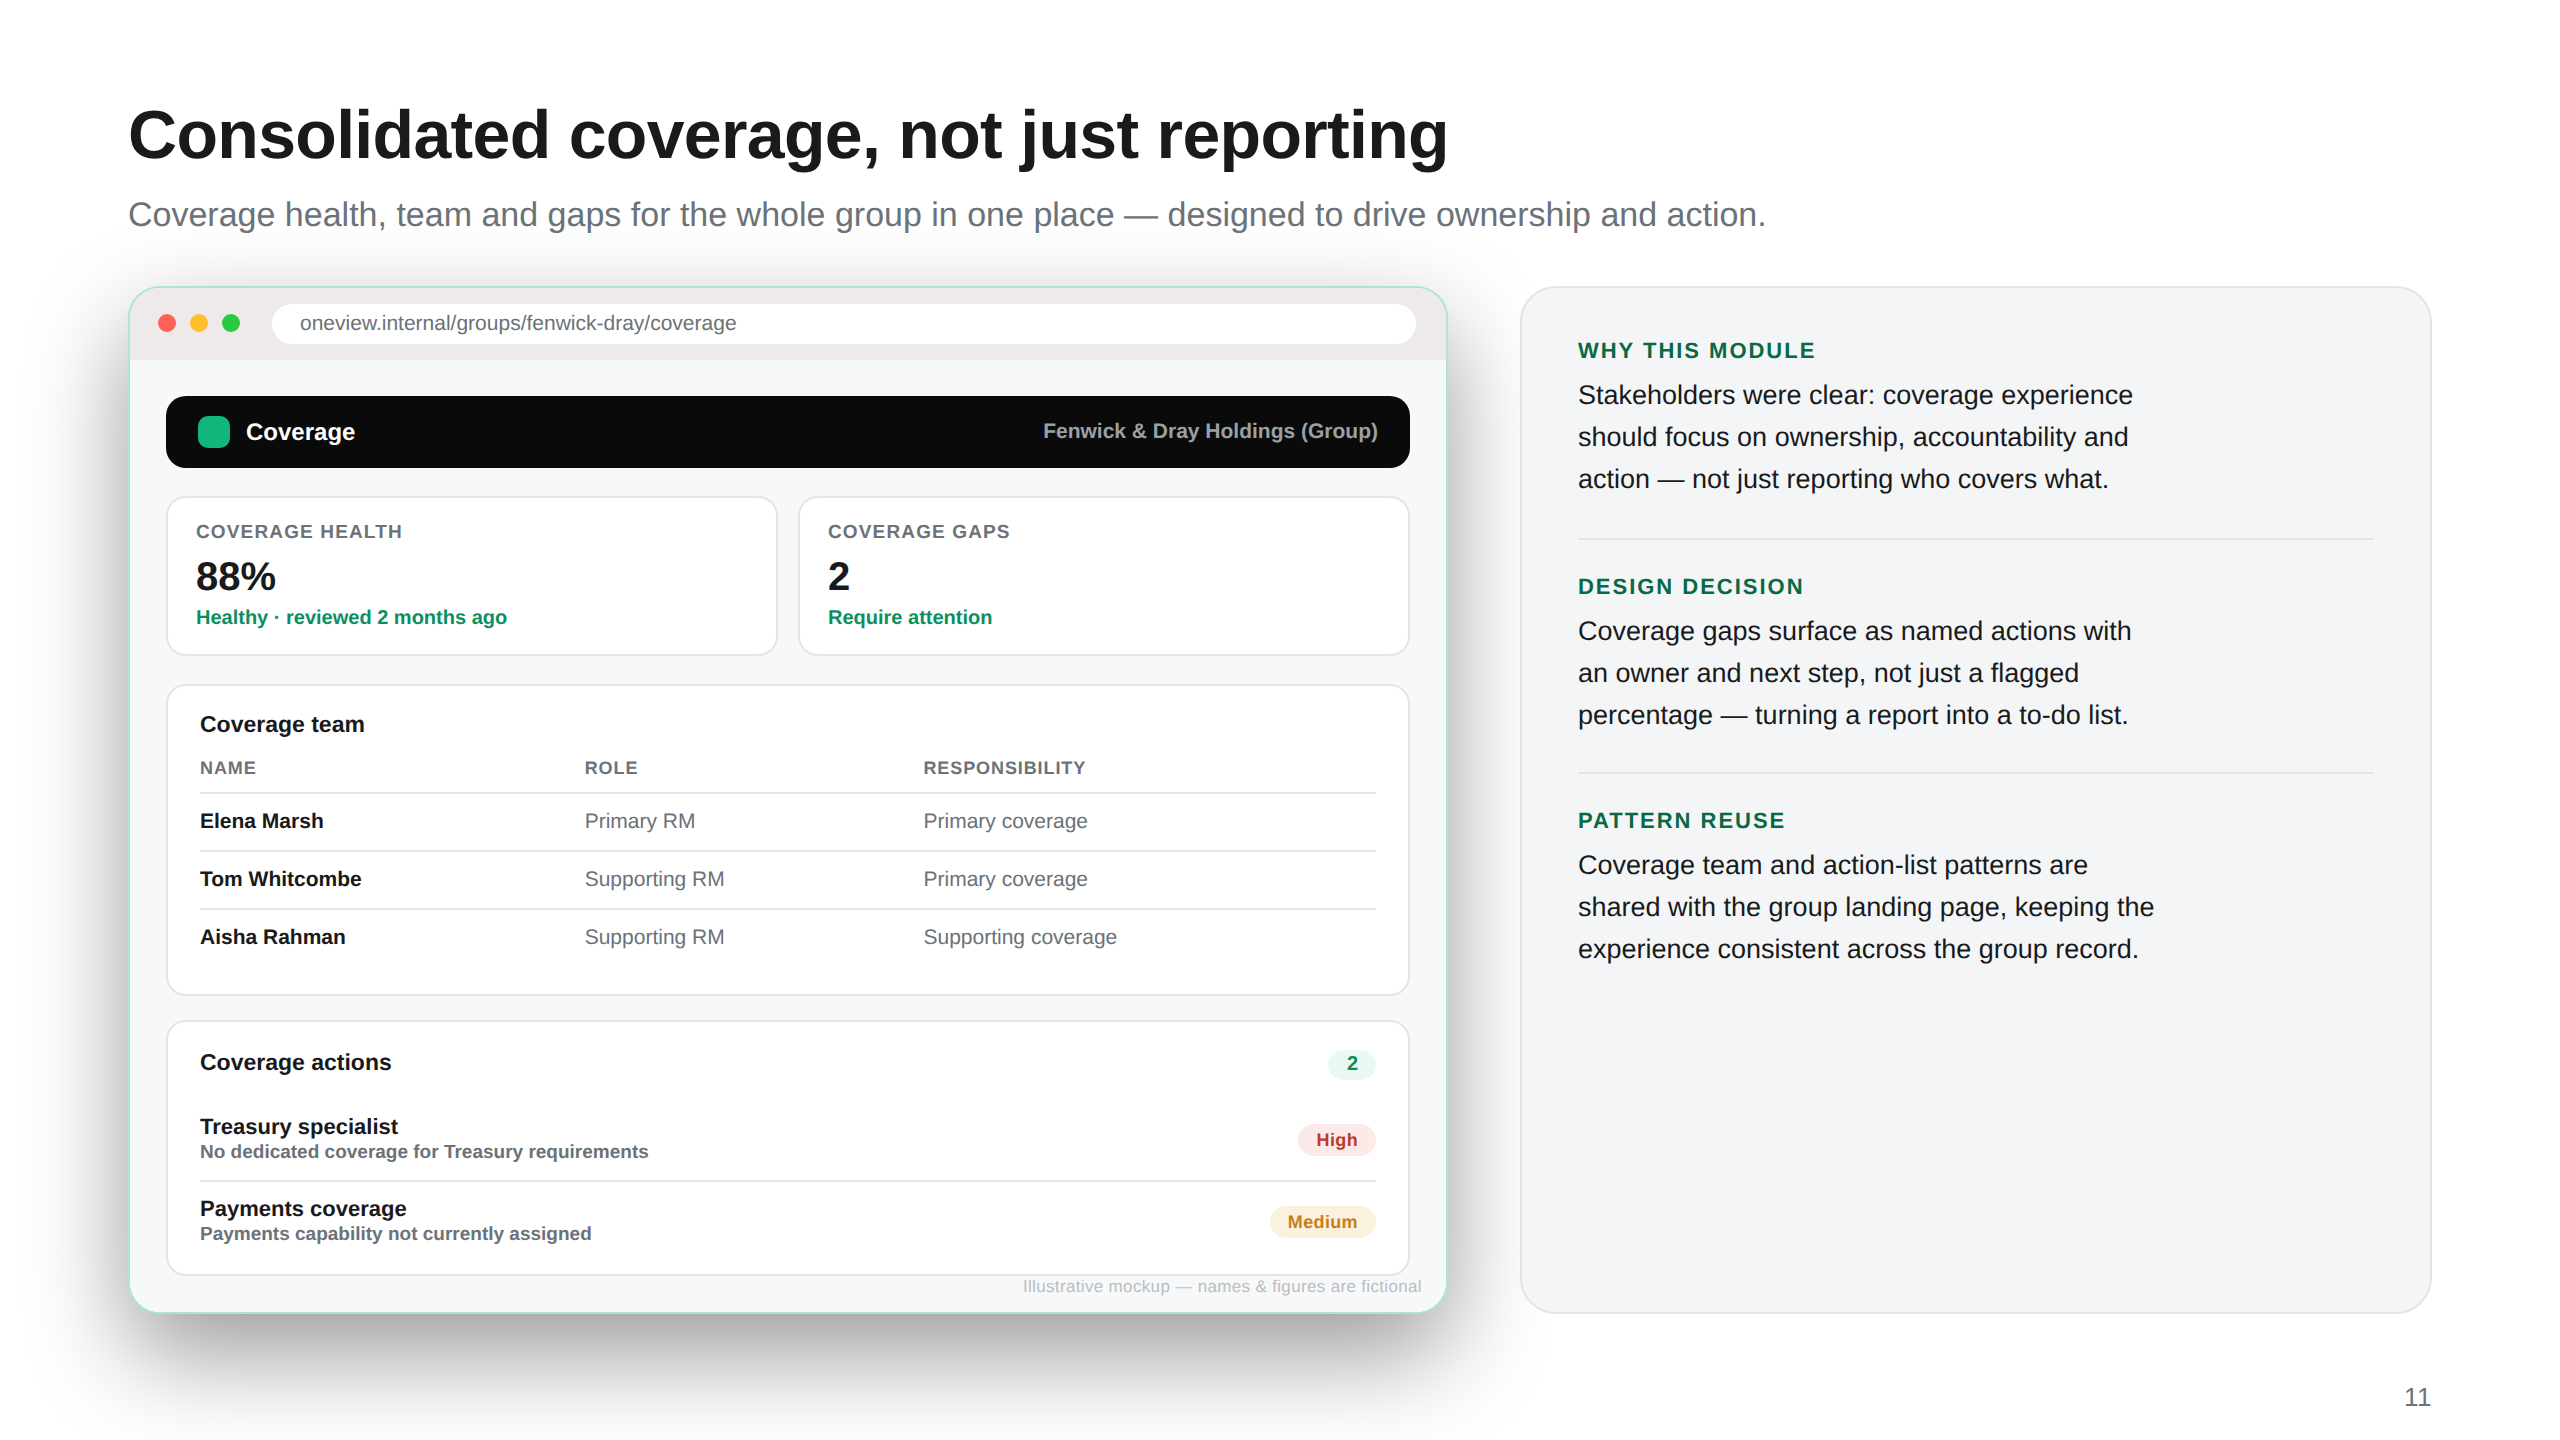Click the green maximize window dot
The image size is (2560, 1440).
(x=231, y=323)
